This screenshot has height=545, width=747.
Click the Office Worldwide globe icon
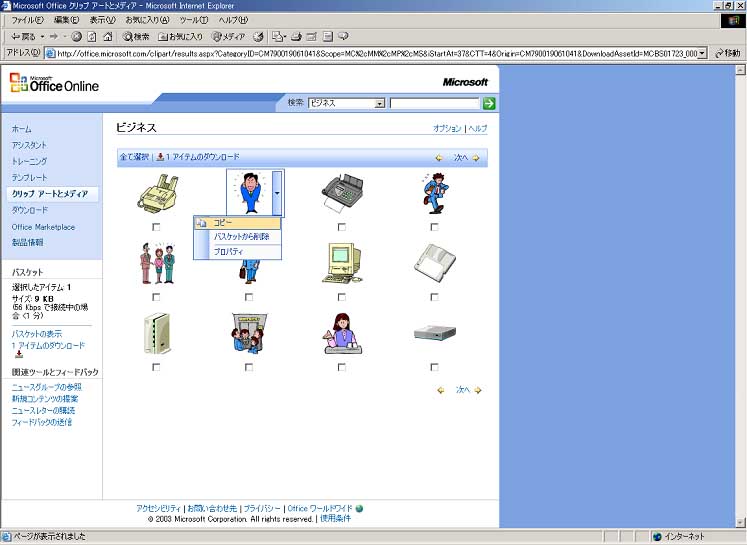tap(359, 508)
